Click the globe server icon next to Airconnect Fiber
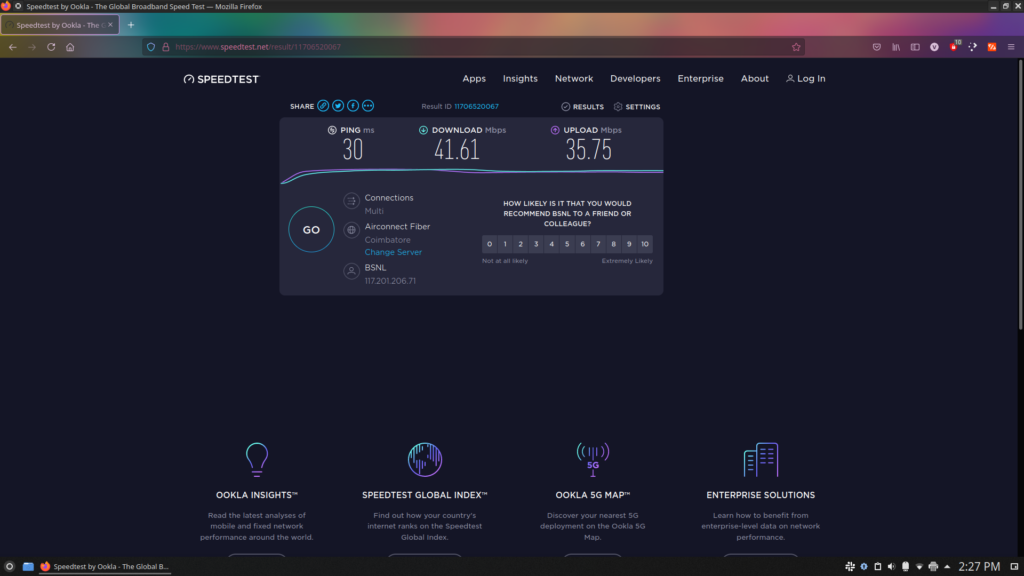 pyautogui.click(x=351, y=230)
